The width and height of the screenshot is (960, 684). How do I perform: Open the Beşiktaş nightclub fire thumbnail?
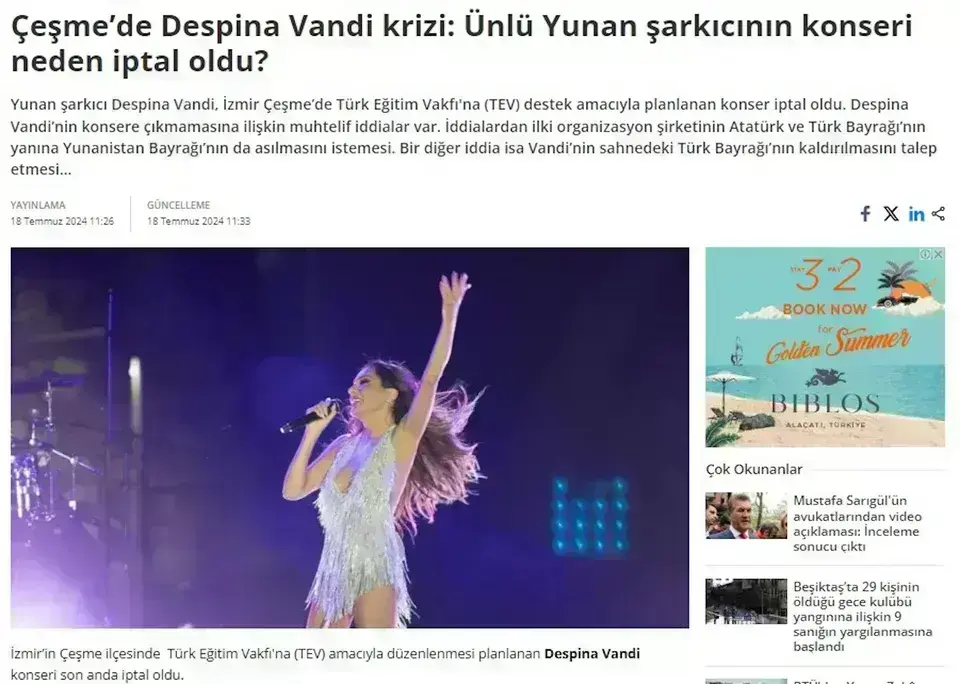click(x=746, y=601)
